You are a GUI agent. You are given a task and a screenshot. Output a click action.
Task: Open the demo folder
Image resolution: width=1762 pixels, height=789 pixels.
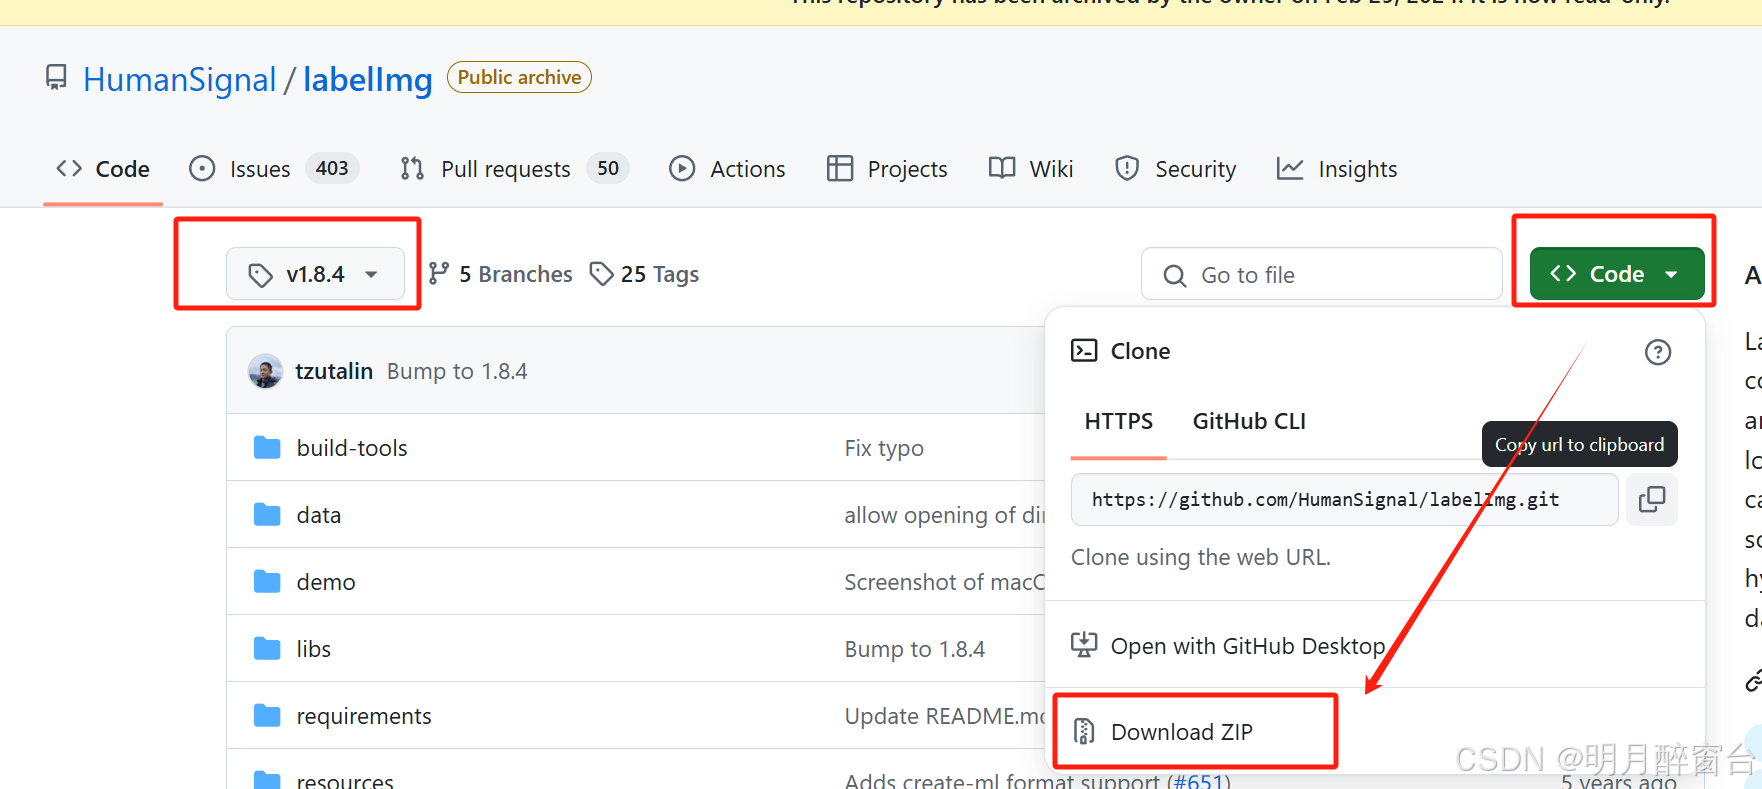[326, 582]
